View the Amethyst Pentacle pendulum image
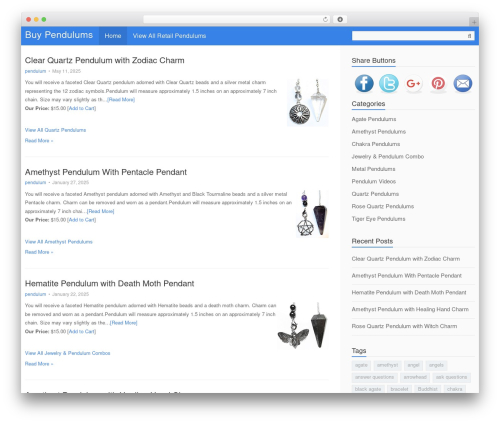This screenshot has width=500, height=423. click(x=312, y=214)
